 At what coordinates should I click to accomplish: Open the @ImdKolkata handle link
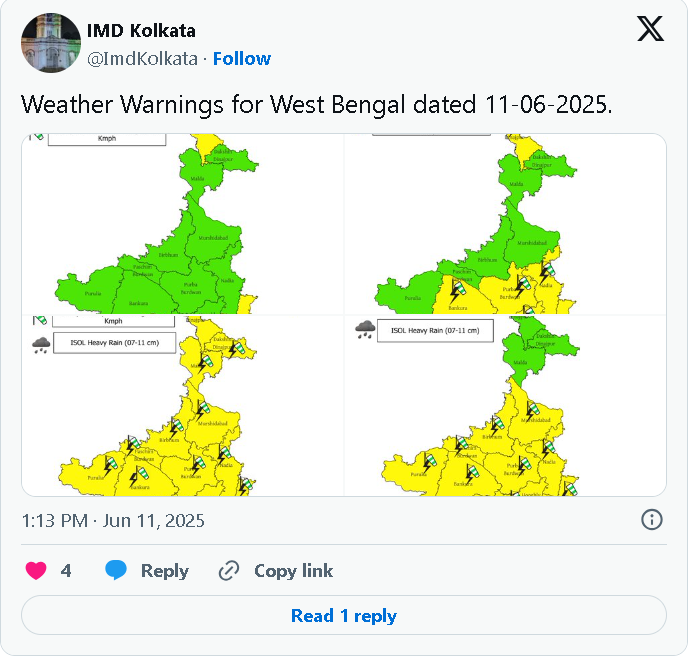coord(142,59)
